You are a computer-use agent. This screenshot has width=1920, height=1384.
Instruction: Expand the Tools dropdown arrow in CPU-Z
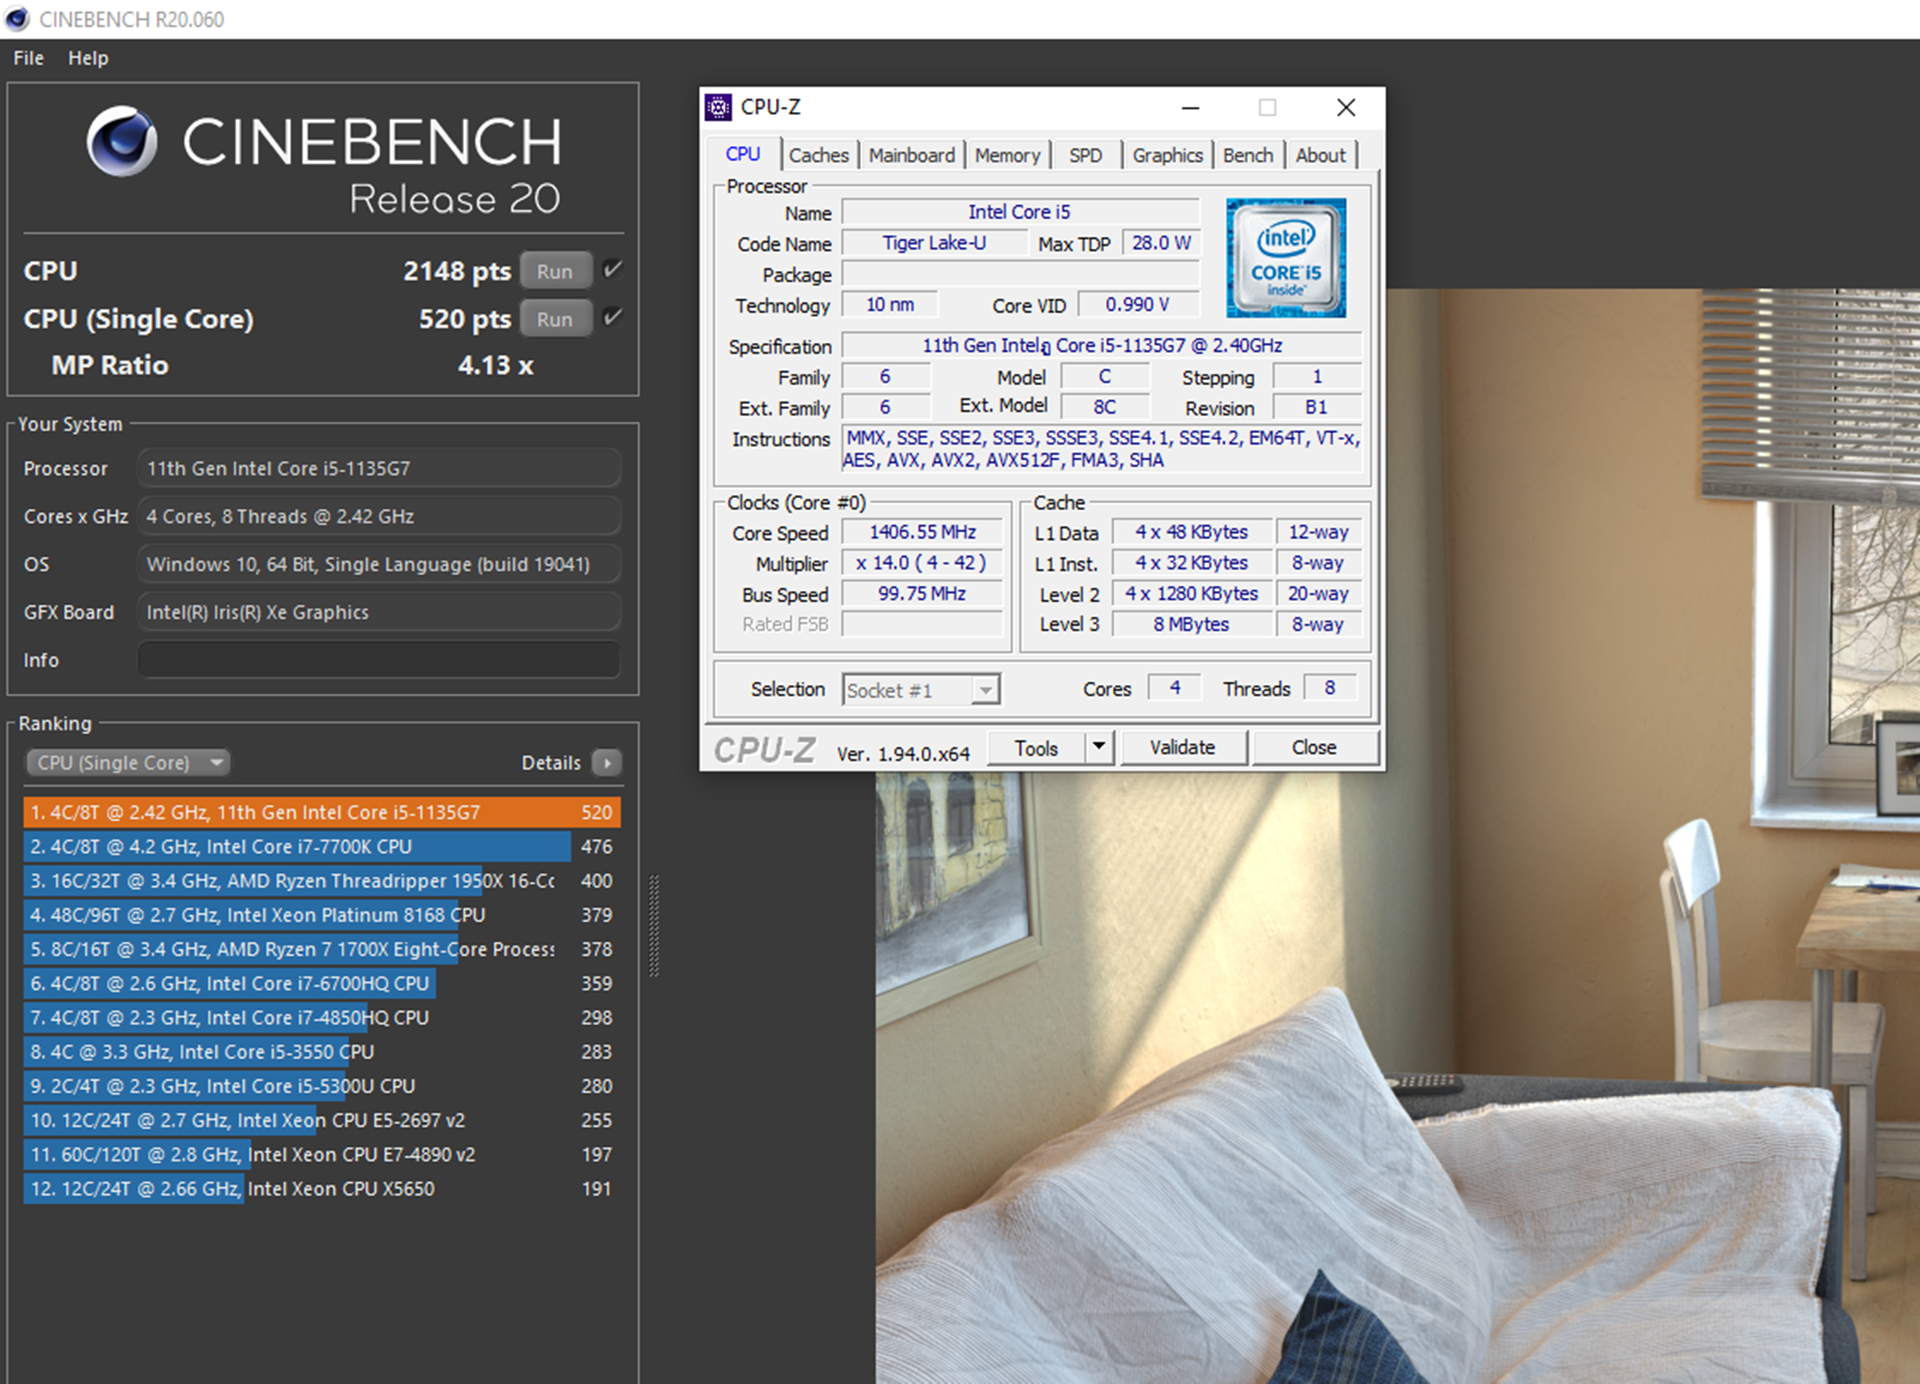pyautogui.click(x=1100, y=747)
